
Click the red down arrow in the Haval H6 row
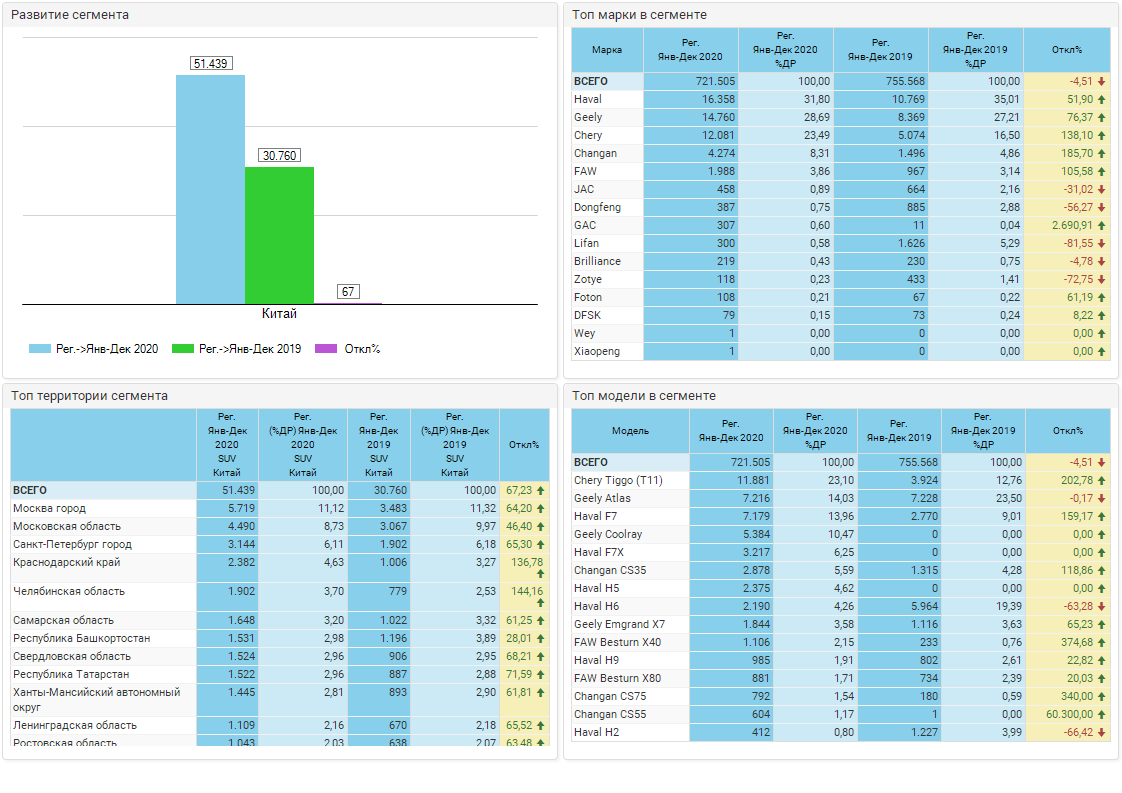click(1101, 606)
